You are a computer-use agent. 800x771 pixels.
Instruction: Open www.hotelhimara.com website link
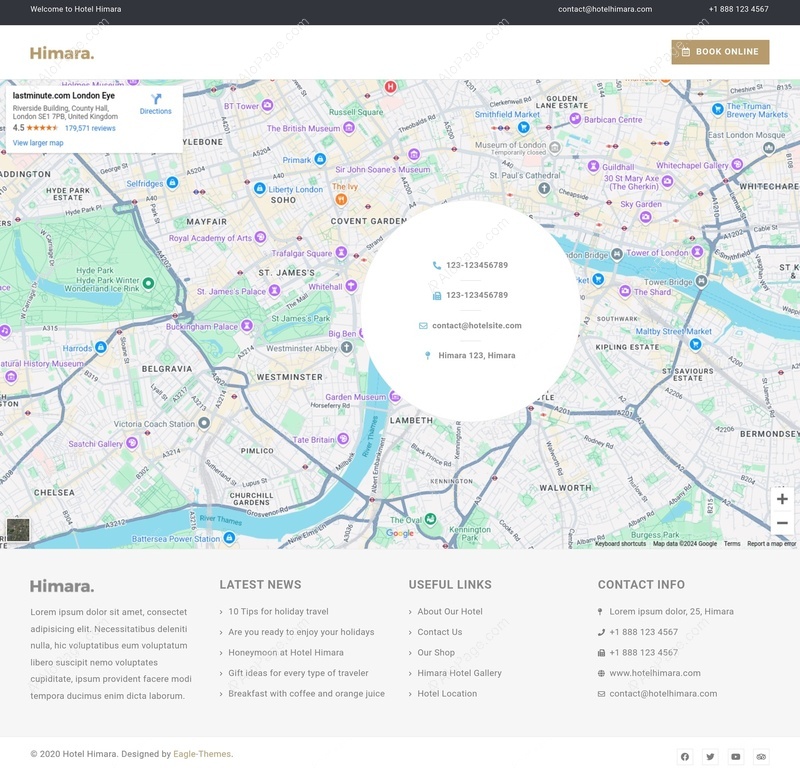click(655, 673)
